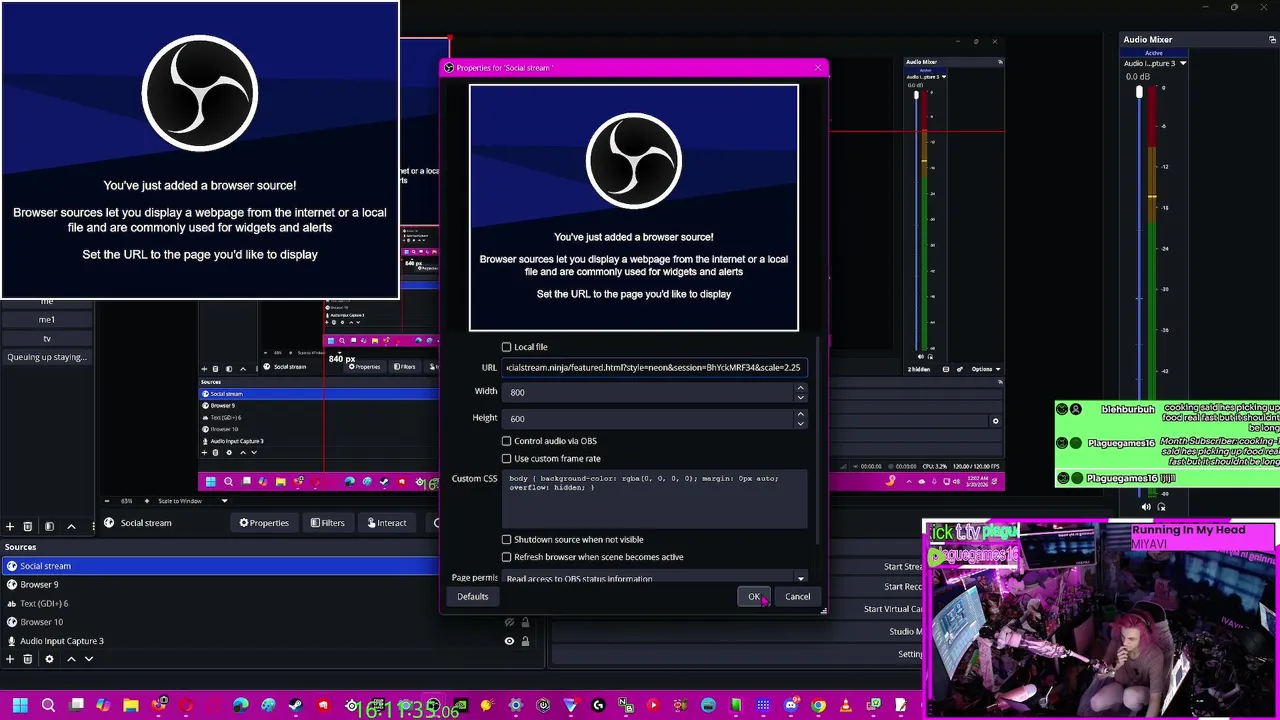Open Filters for Social stream

click(327, 523)
